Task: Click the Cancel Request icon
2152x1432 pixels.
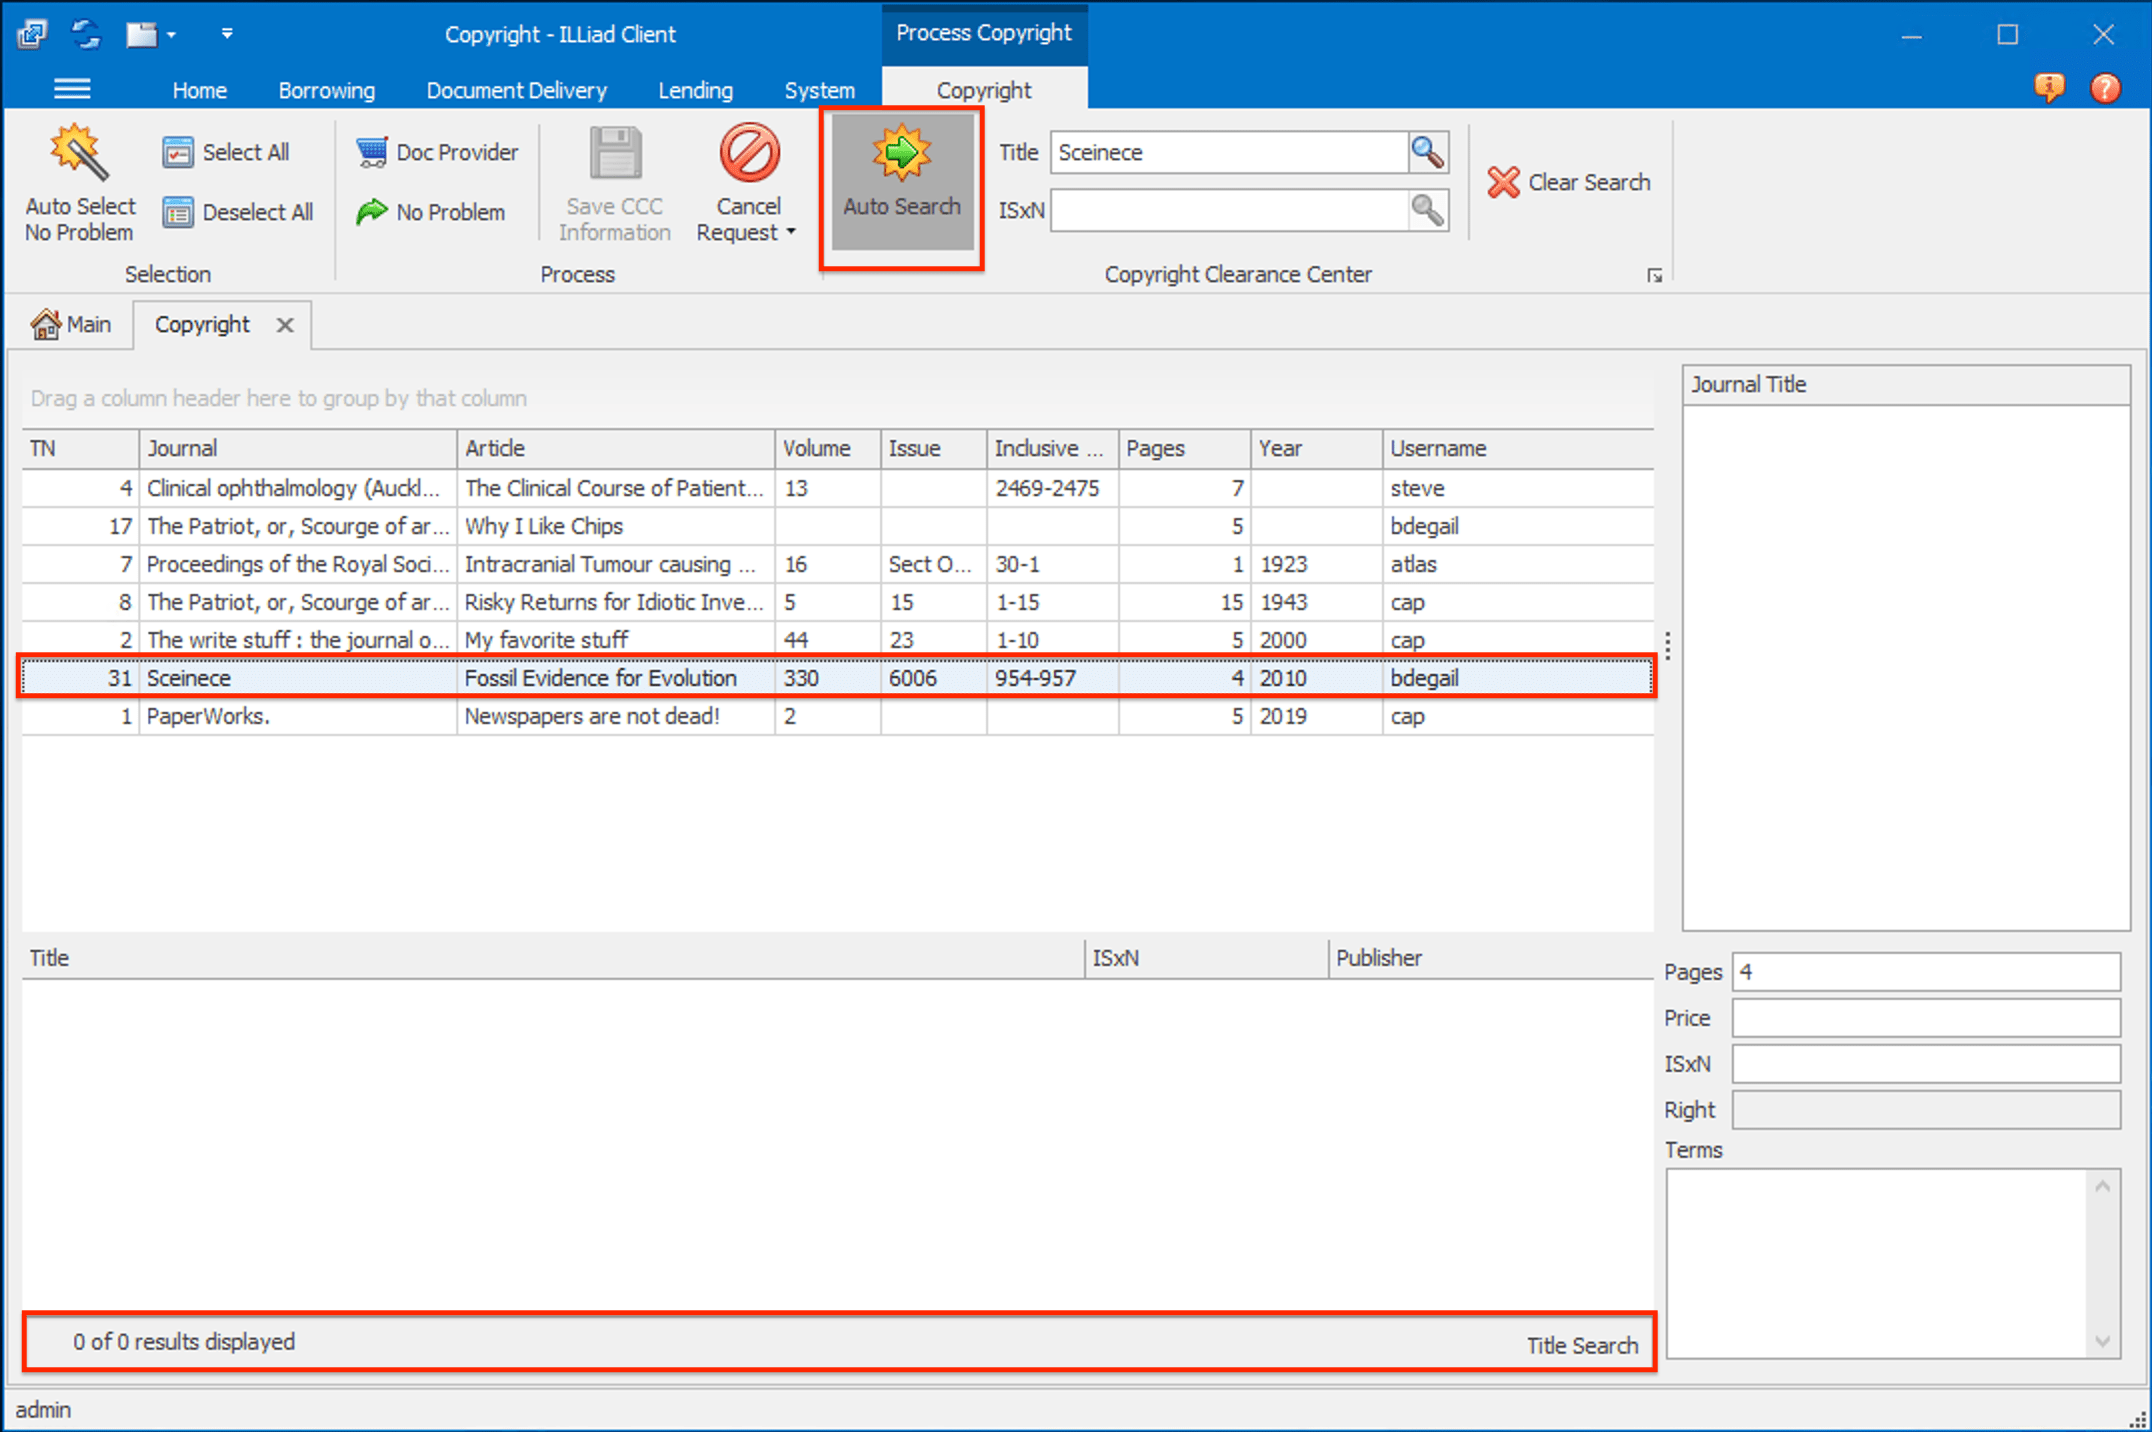Action: [748, 154]
